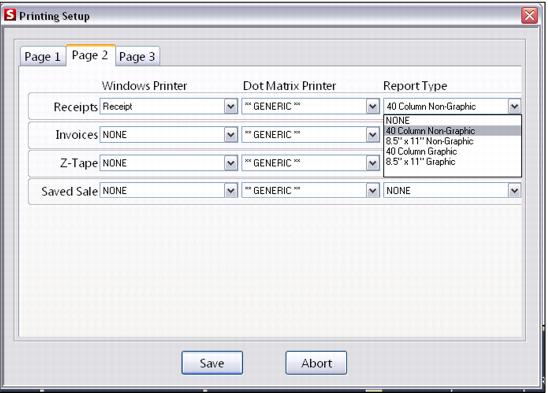Expand Saved Sale Dot Matrix Printer dropdown arrow
This screenshot has height=393, width=548.
373,191
